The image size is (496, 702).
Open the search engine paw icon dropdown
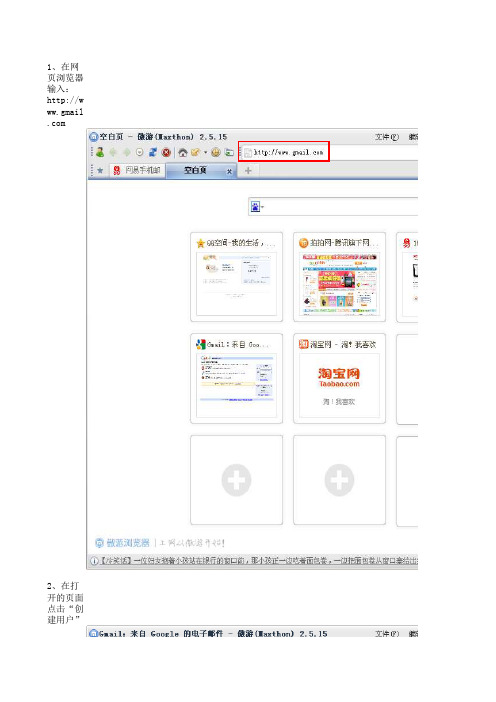[257, 206]
